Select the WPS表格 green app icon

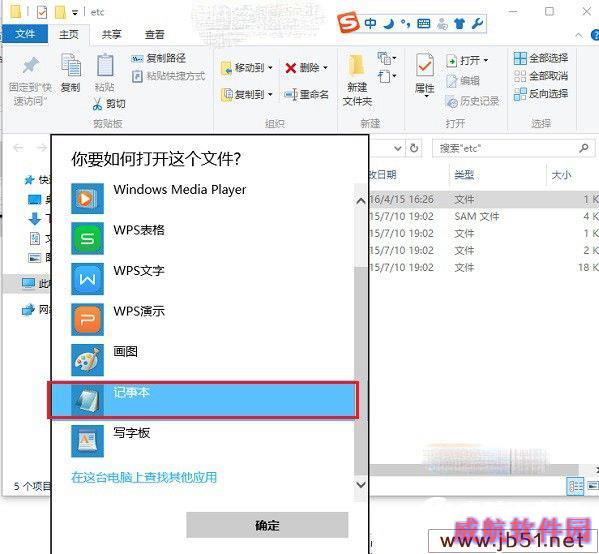click(x=87, y=239)
